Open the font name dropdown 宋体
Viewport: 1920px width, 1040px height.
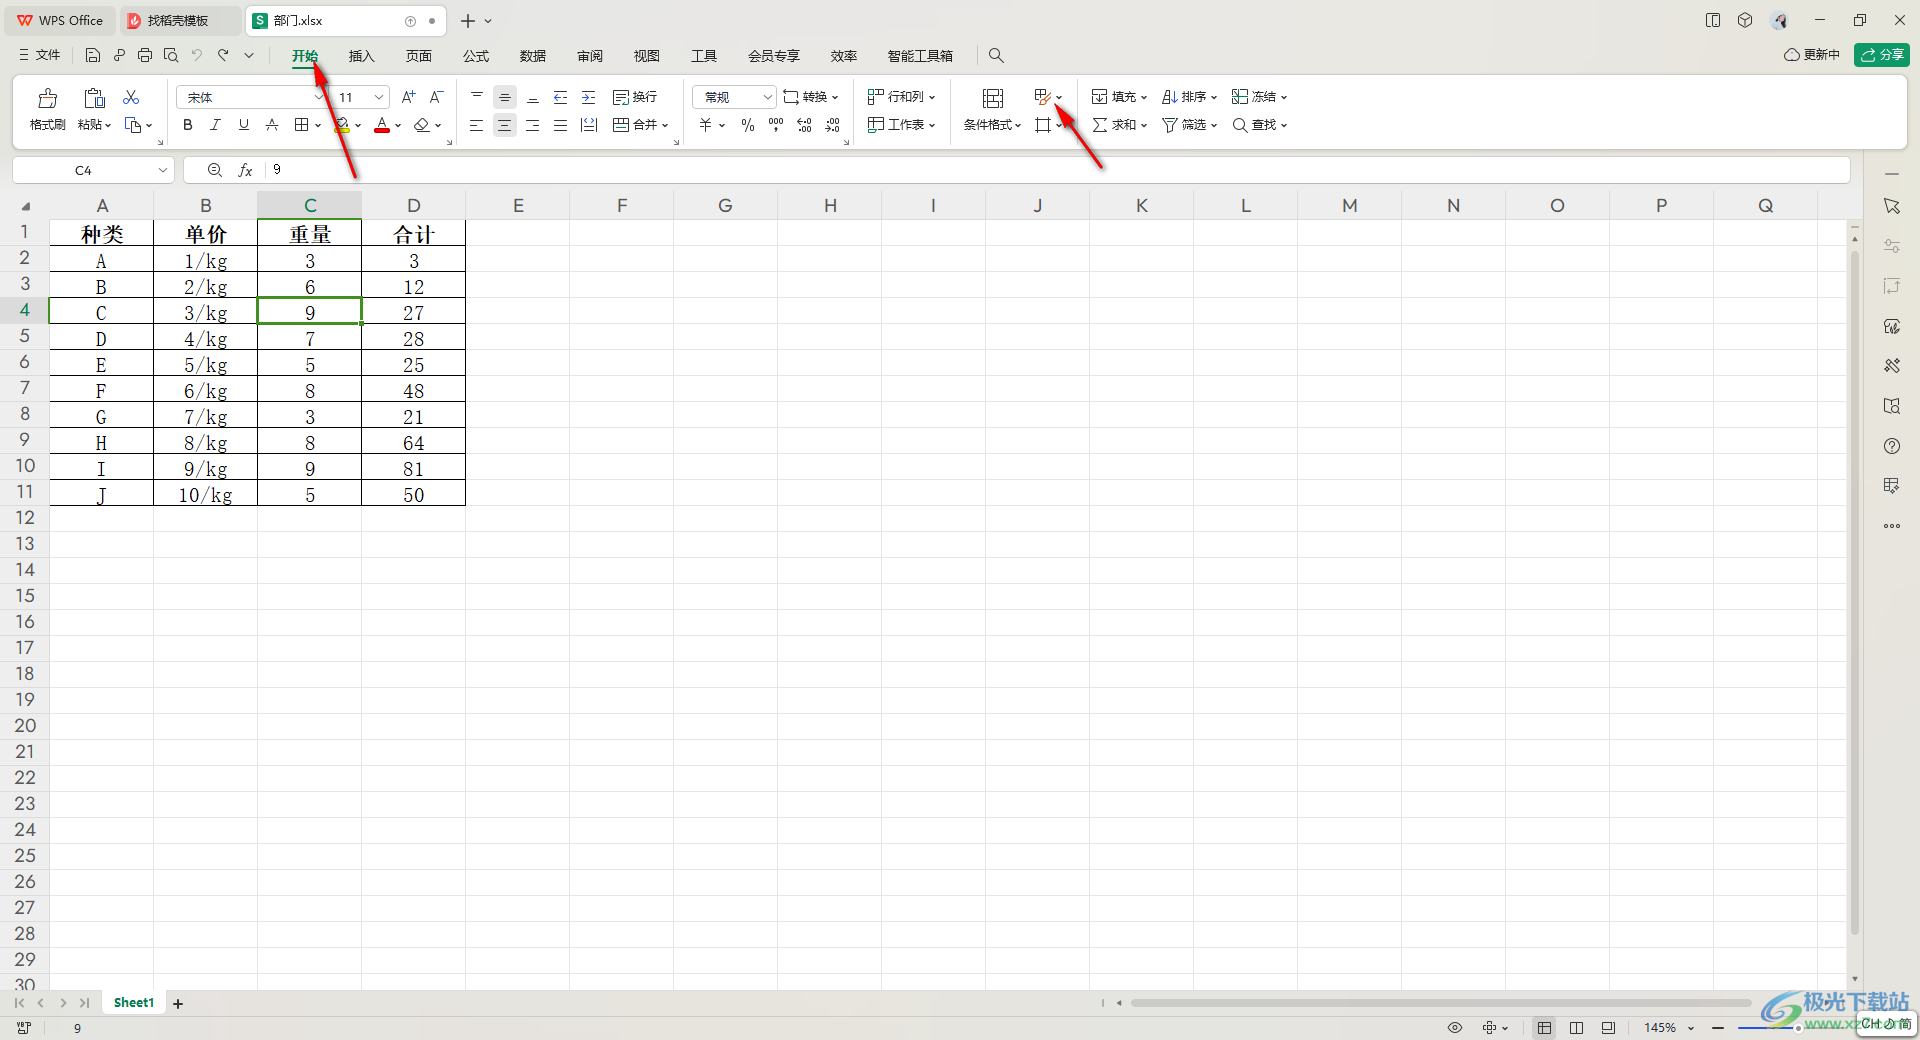click(x=318, y=97)
